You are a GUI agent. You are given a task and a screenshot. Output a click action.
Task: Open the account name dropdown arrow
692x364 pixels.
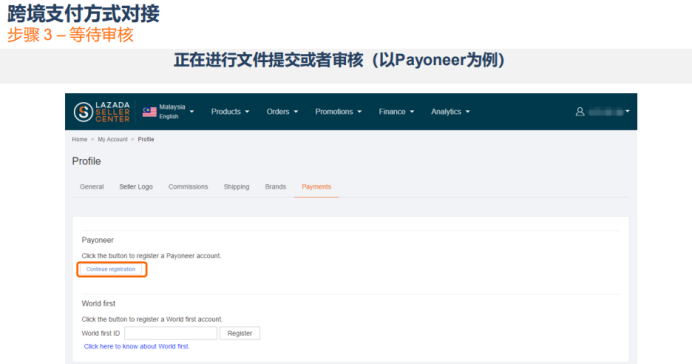click(627, 112)
